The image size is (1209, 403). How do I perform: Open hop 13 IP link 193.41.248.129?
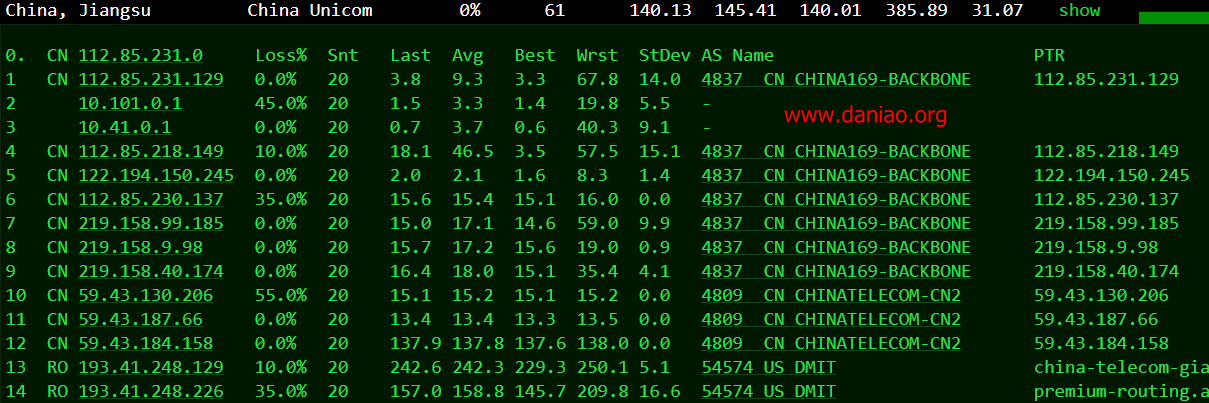point(151,367)
